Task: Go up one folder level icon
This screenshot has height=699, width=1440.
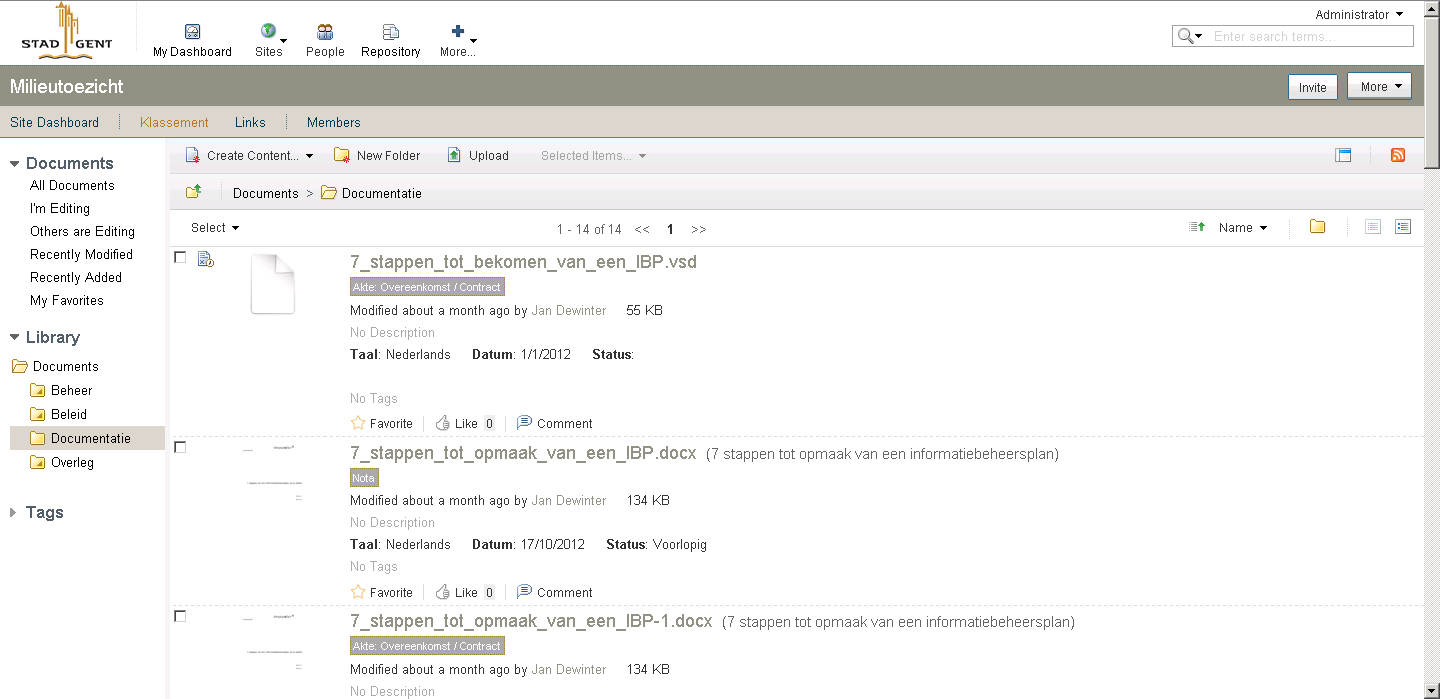Action: [x=194, y=192]
